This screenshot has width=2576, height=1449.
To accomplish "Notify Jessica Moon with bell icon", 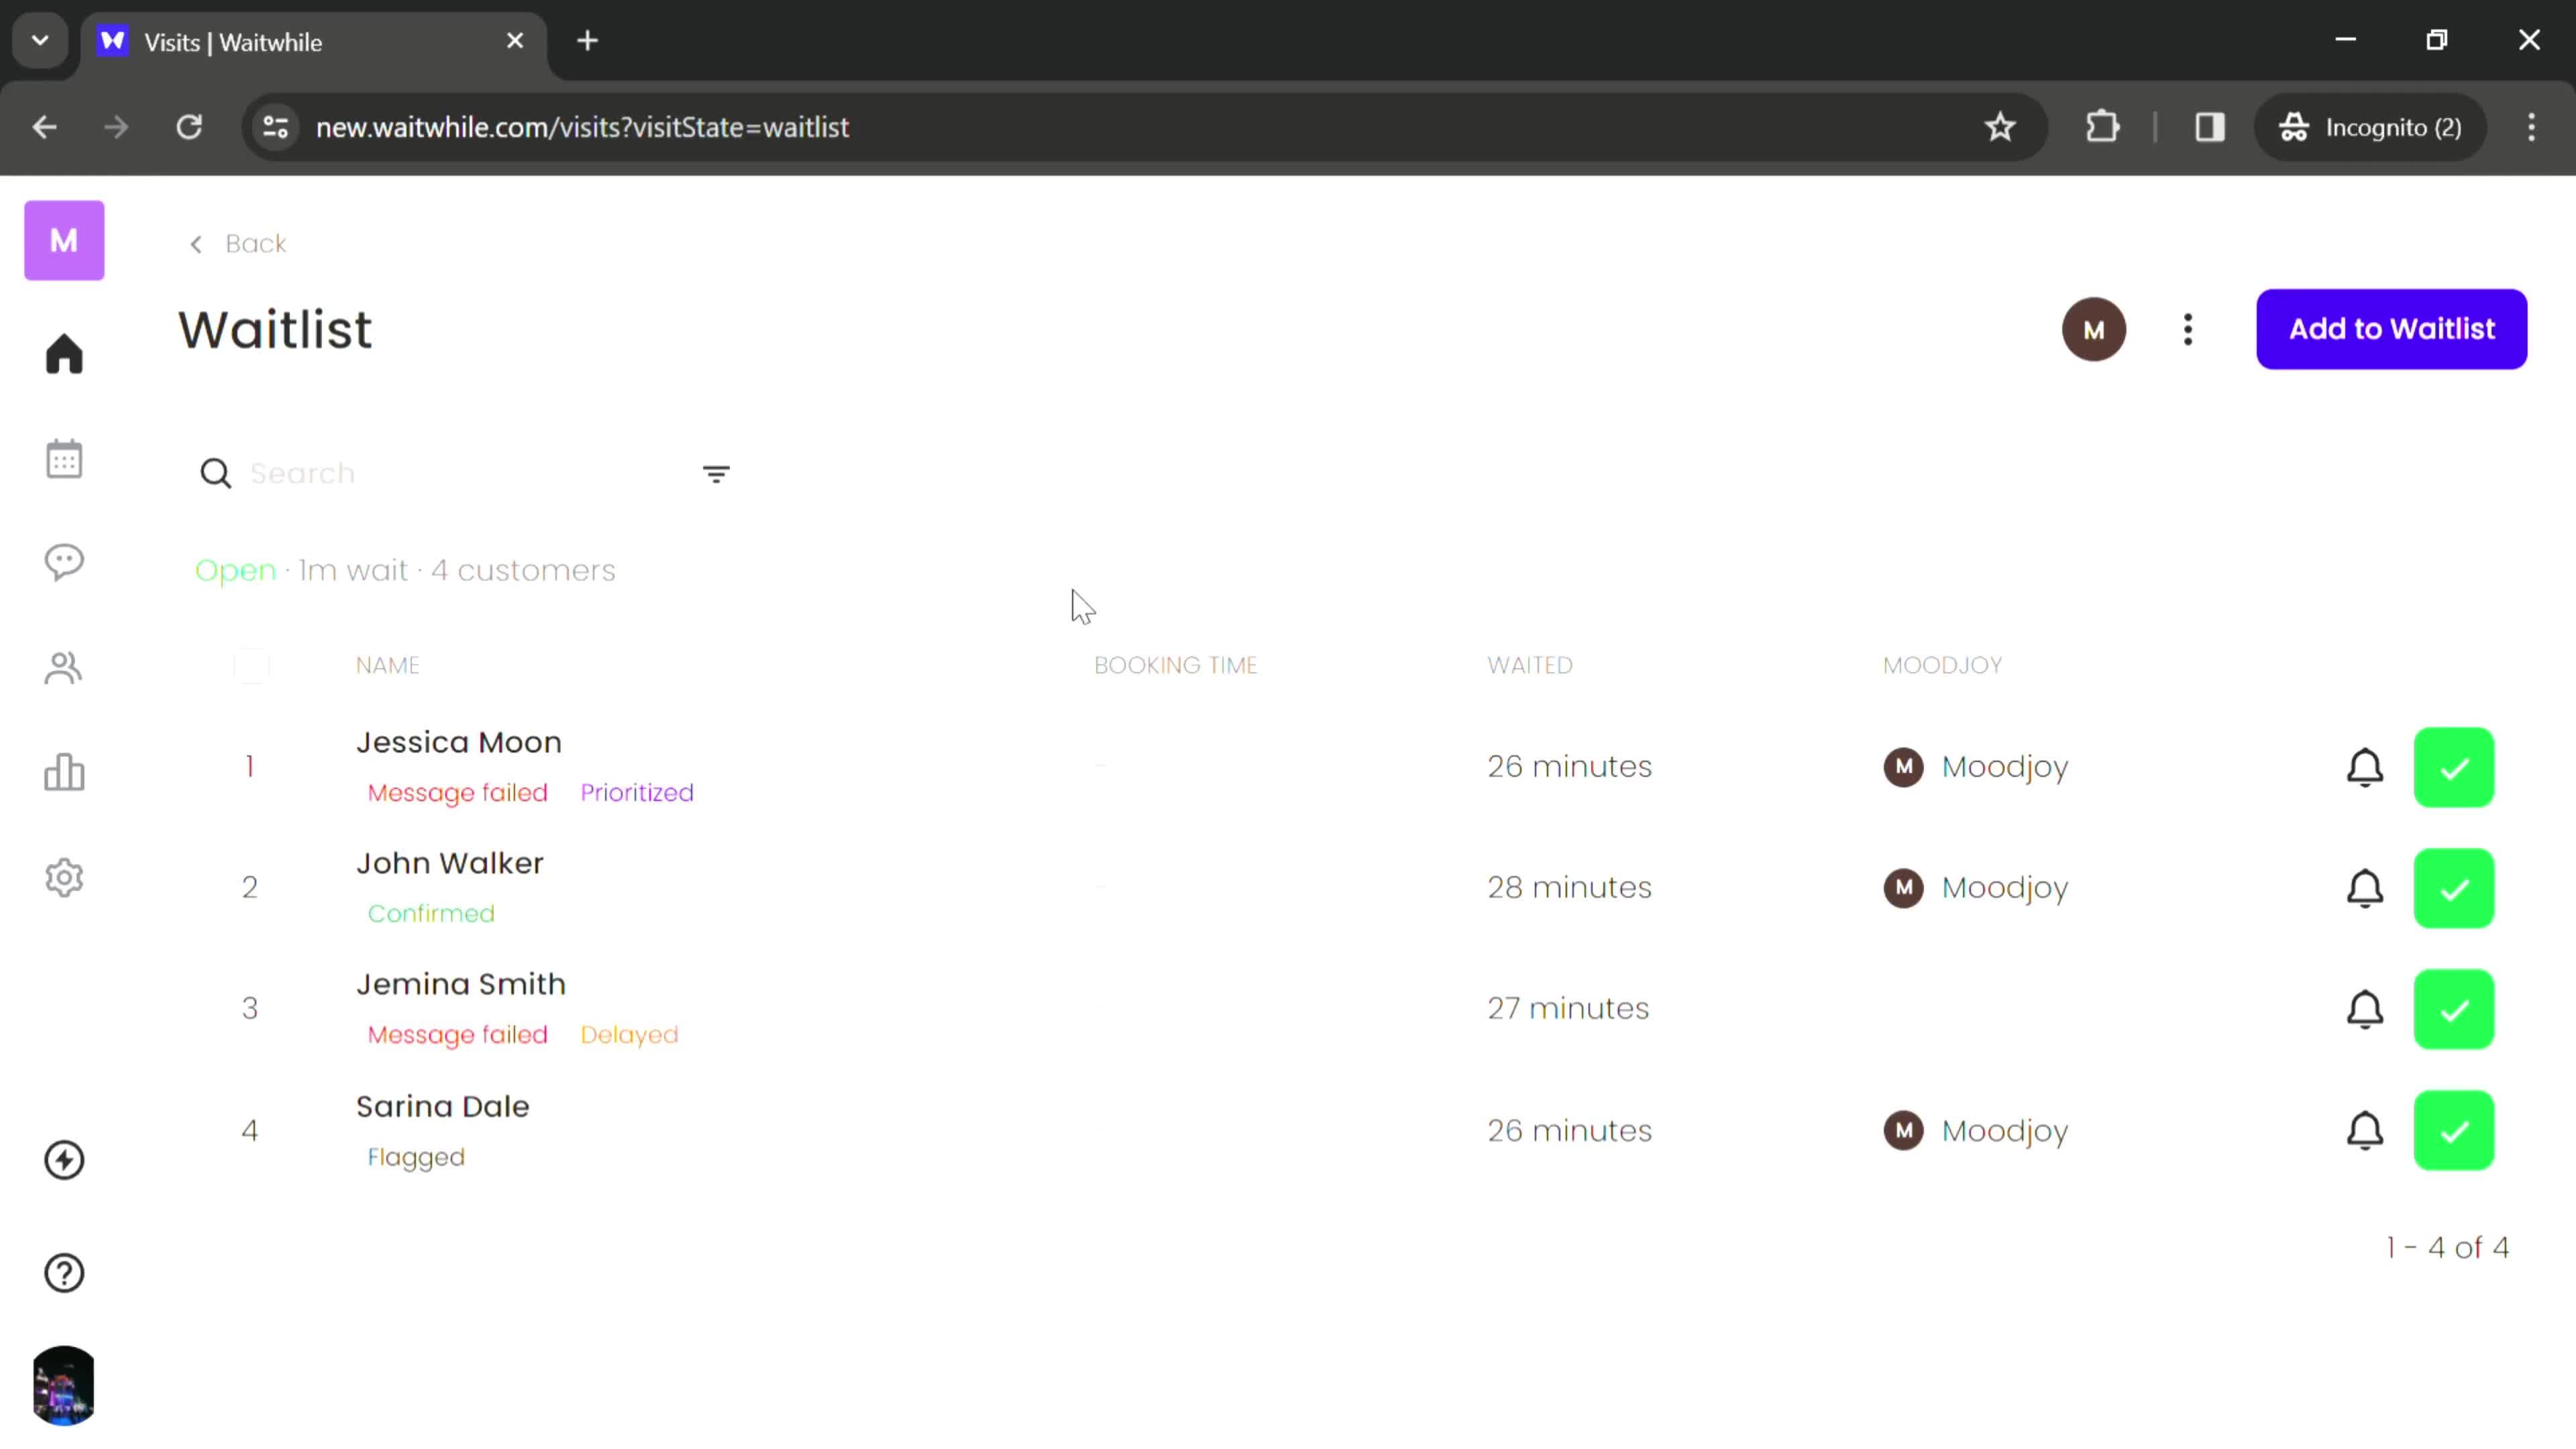I will (2365, 767).
